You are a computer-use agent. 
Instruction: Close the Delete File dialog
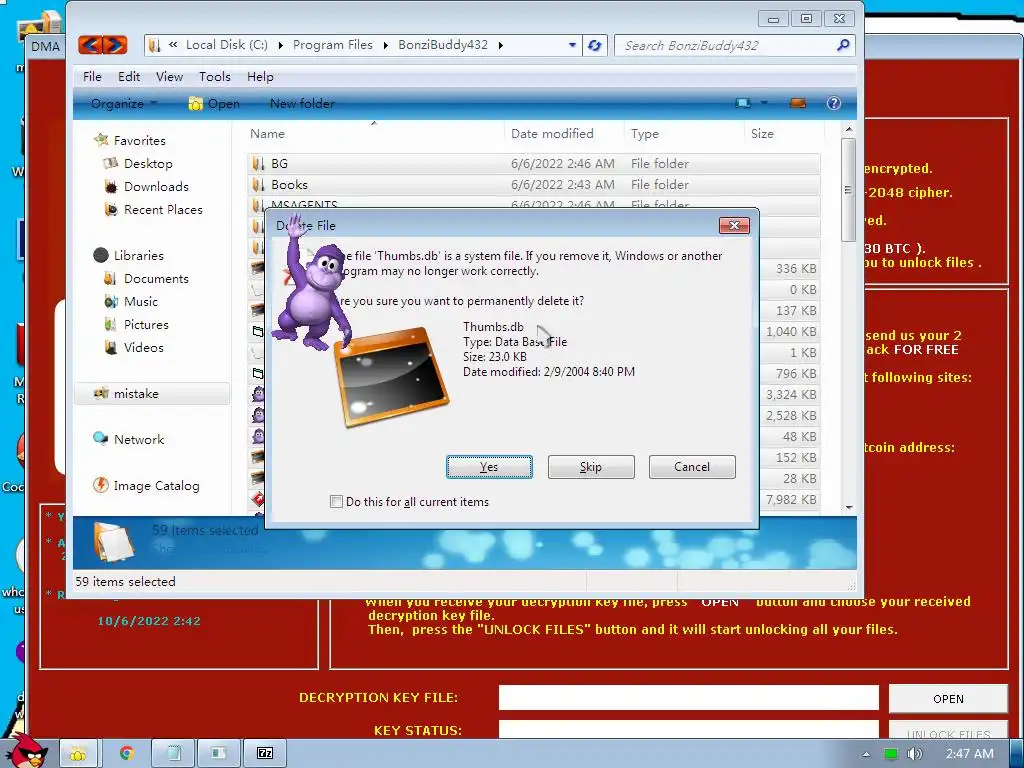[x=734, y=225]
